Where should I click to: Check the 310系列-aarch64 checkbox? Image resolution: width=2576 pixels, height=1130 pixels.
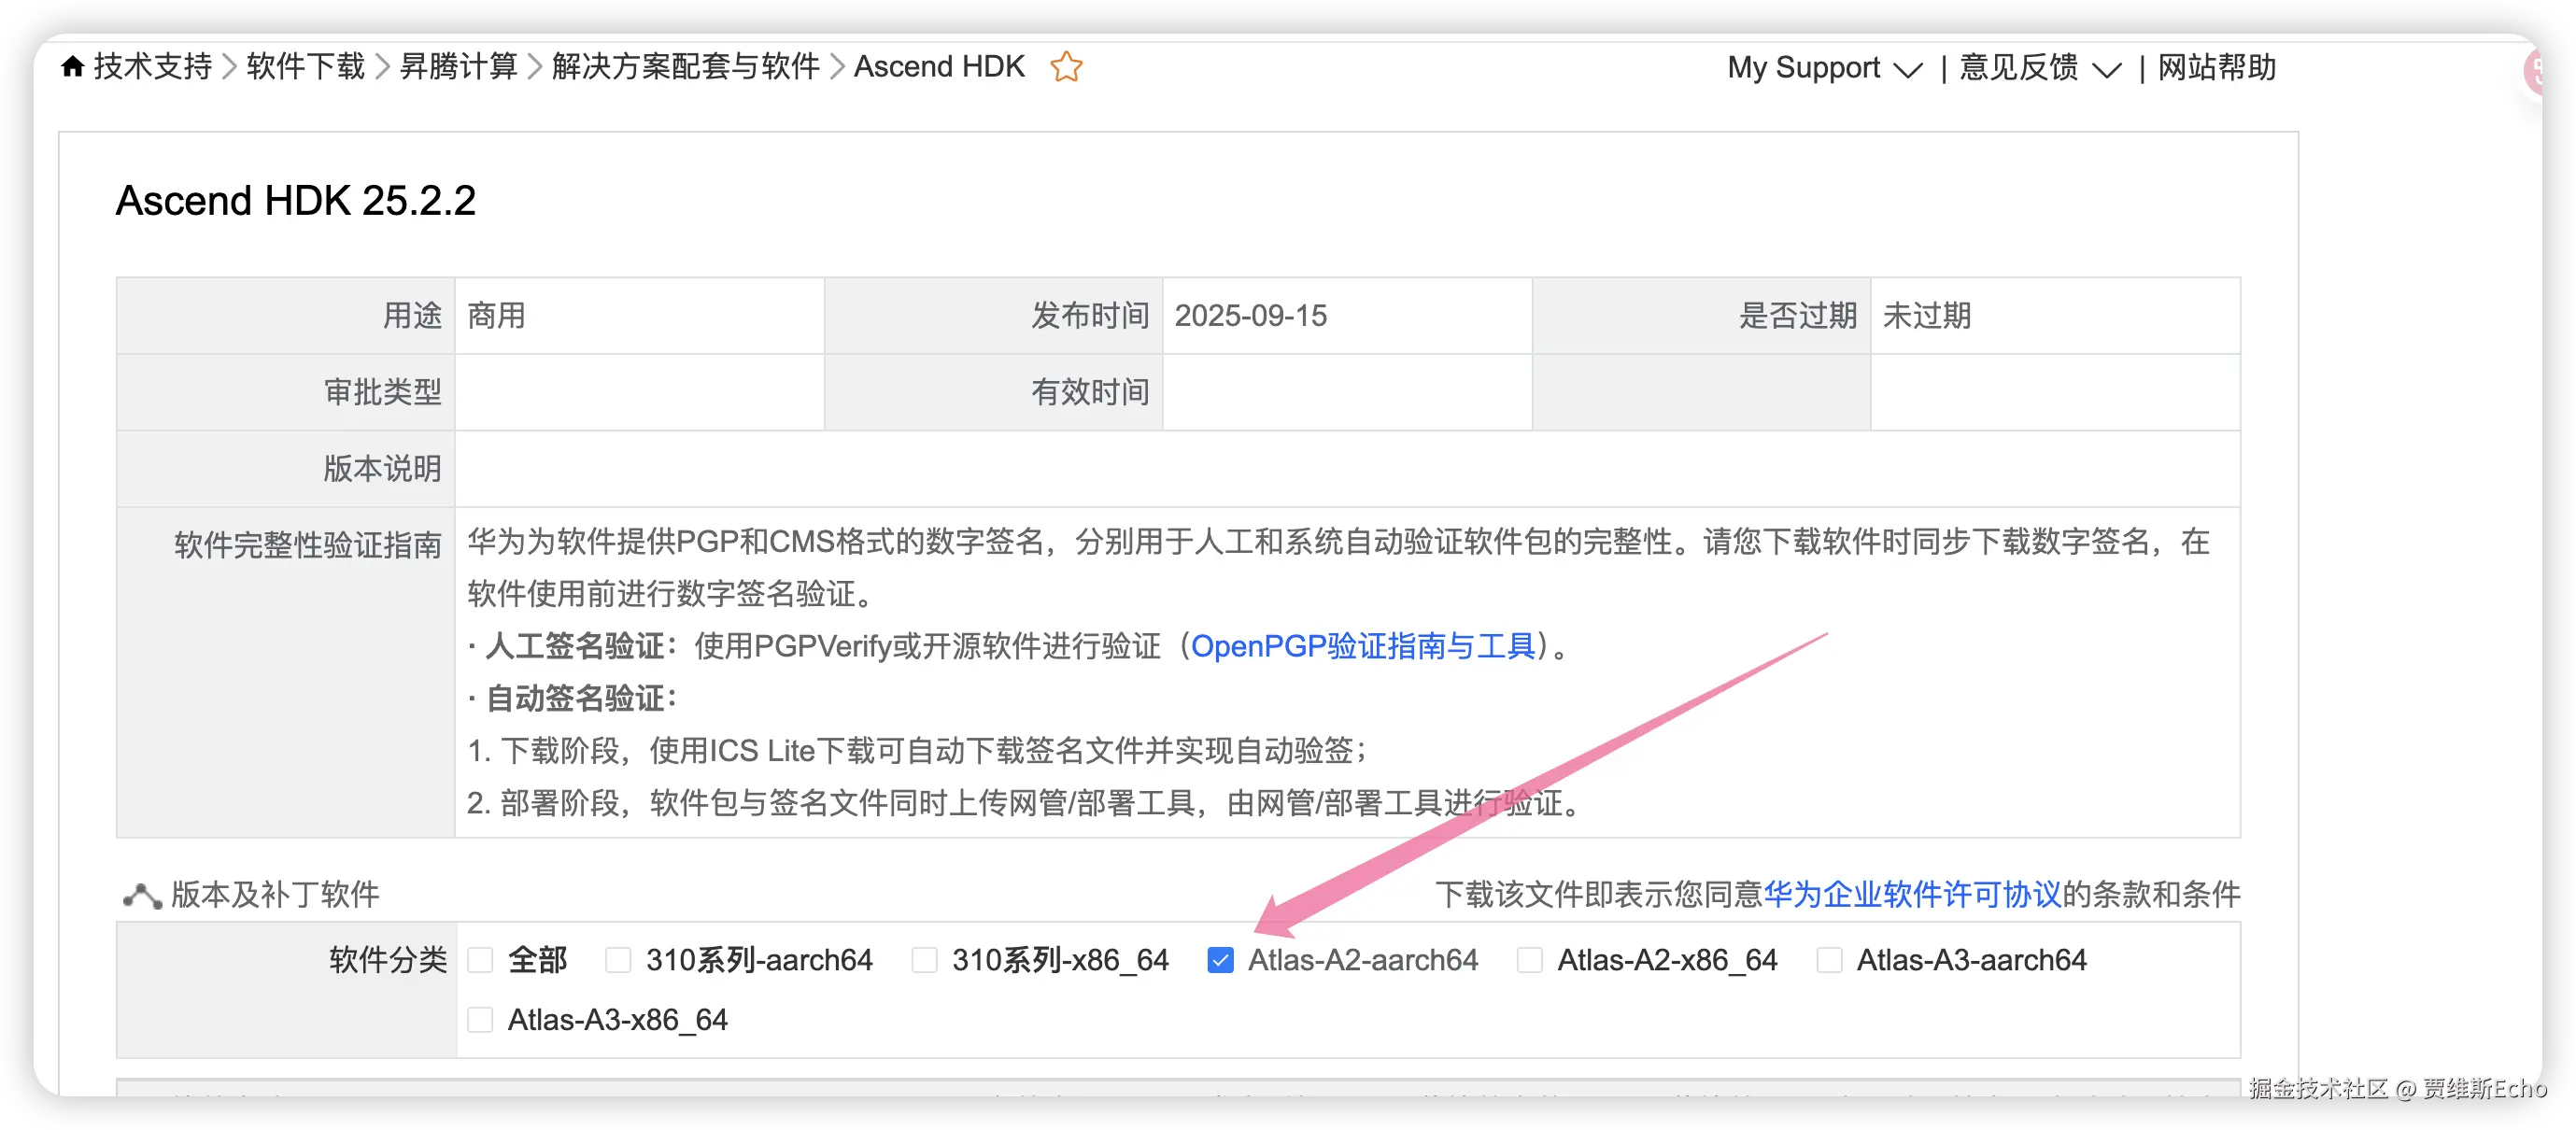tap(618, 960)
